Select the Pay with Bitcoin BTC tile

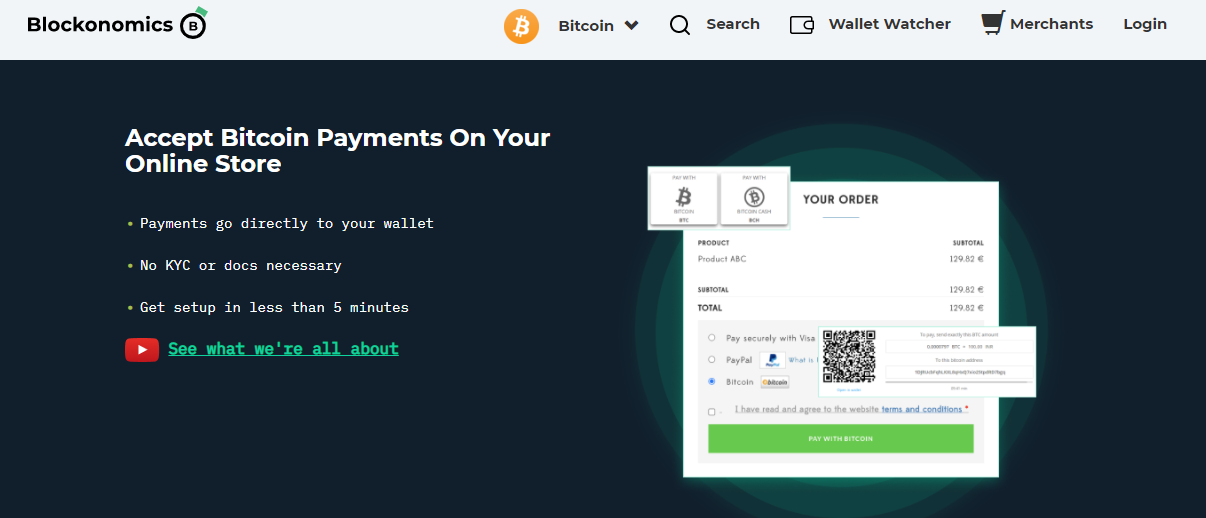[684, 198]
